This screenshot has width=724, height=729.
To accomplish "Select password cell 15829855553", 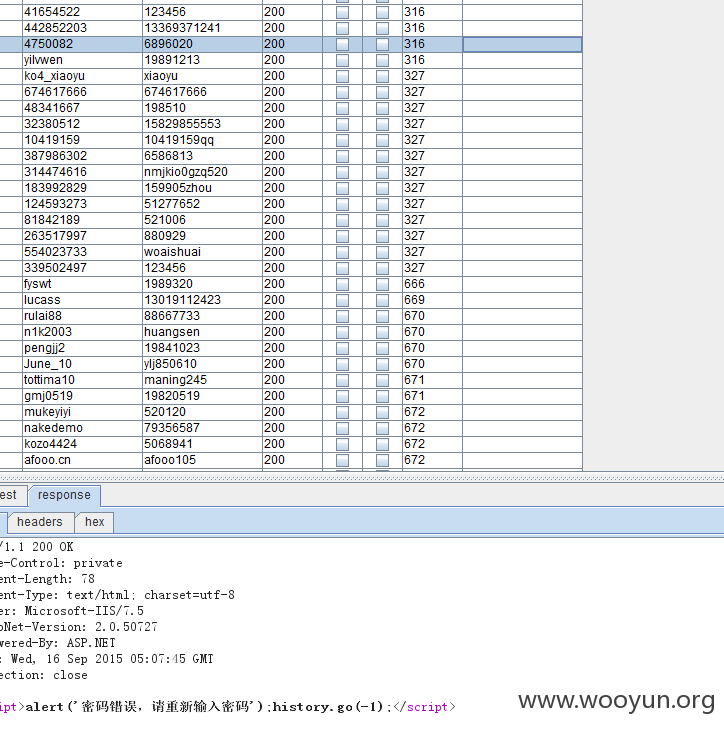I will click(202, 124).
